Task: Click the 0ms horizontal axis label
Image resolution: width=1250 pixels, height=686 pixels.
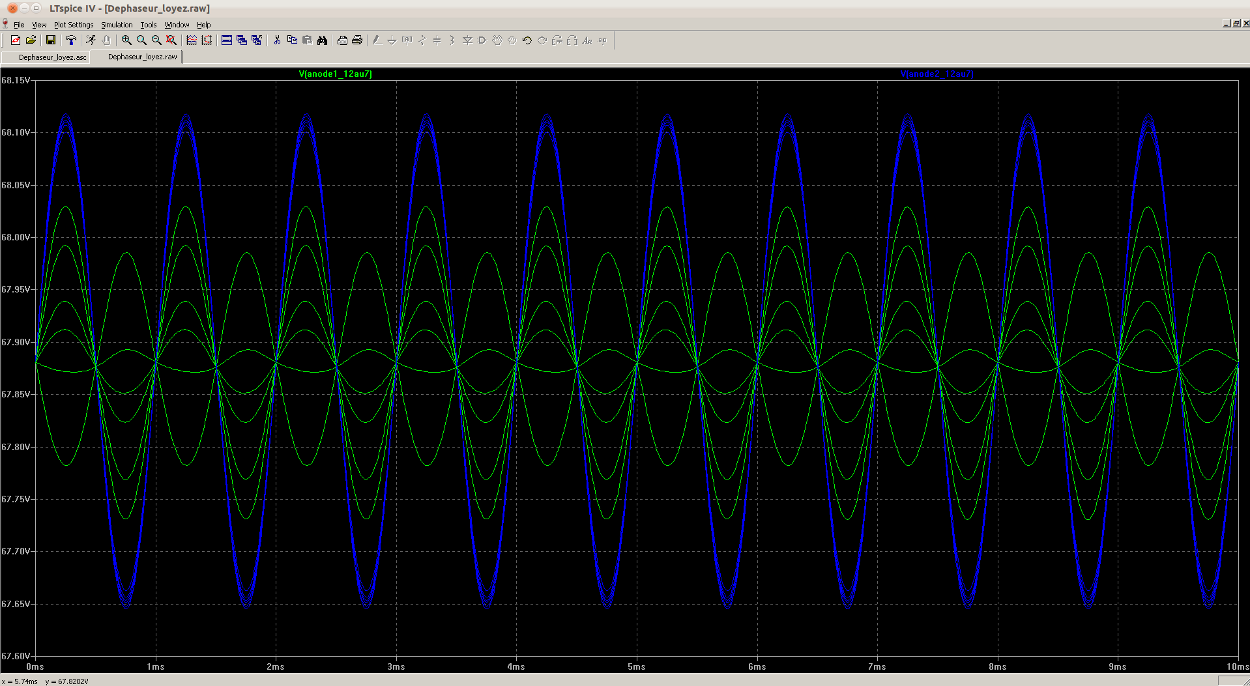Action: pyautogui.click(x=34, y=666)
